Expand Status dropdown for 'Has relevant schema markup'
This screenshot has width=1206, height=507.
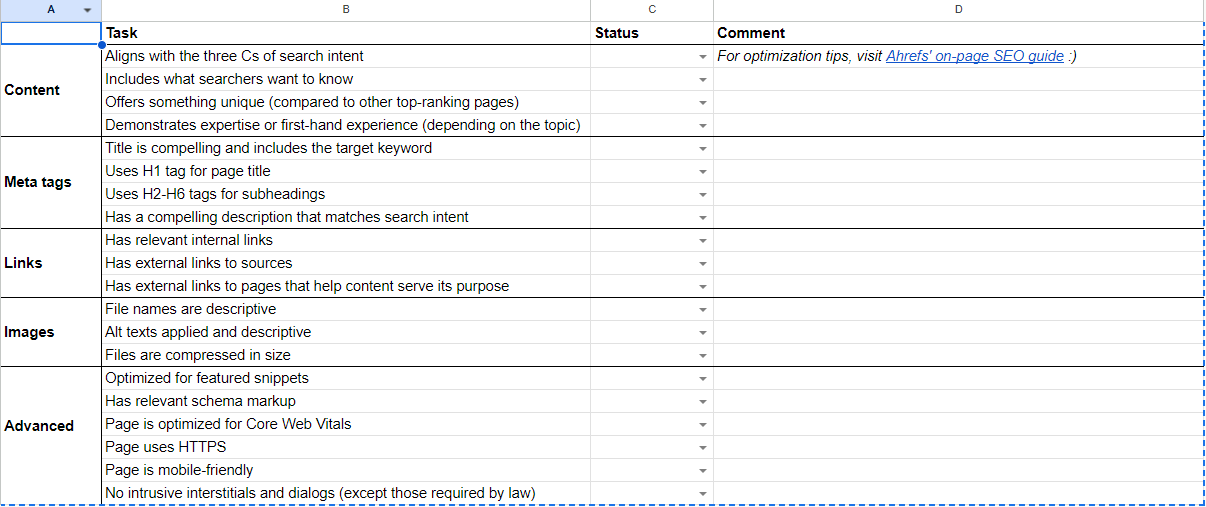[x=703, y=402]
